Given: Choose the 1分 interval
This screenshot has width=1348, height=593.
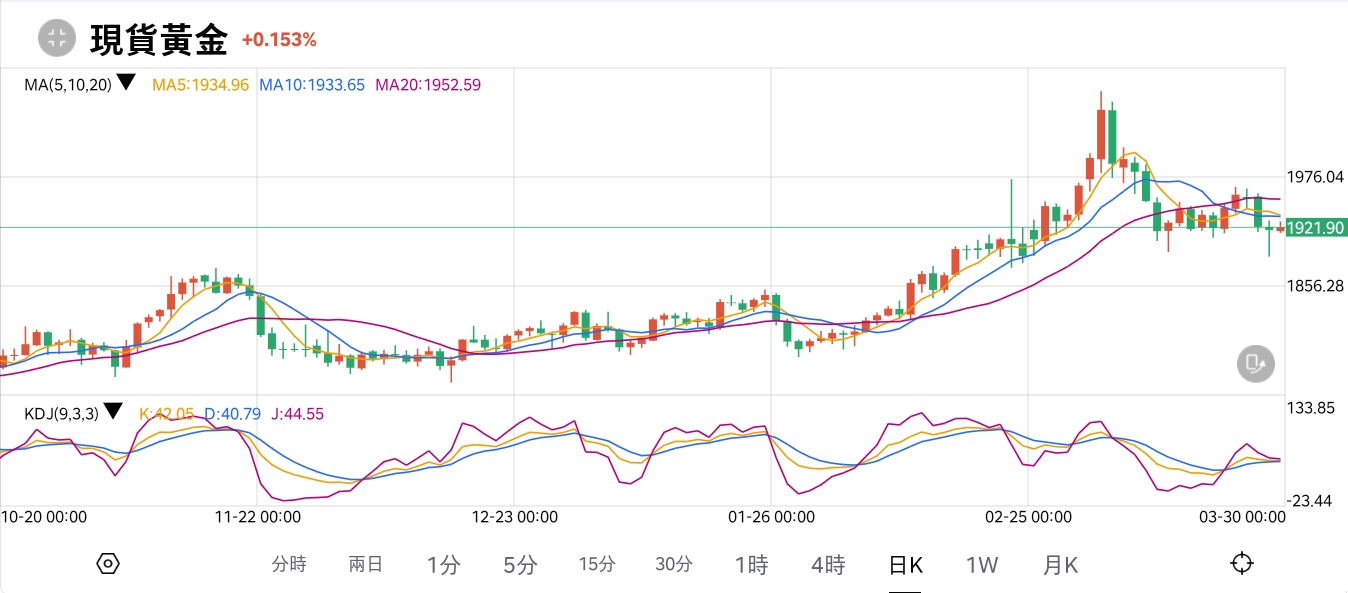Looking at the screenshot, I should tap(443, 565).
